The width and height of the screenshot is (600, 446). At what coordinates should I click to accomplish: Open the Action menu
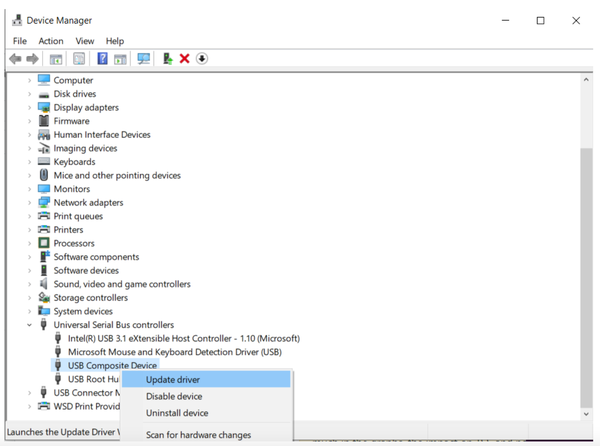pyautogui.click(x=51, y=41)
